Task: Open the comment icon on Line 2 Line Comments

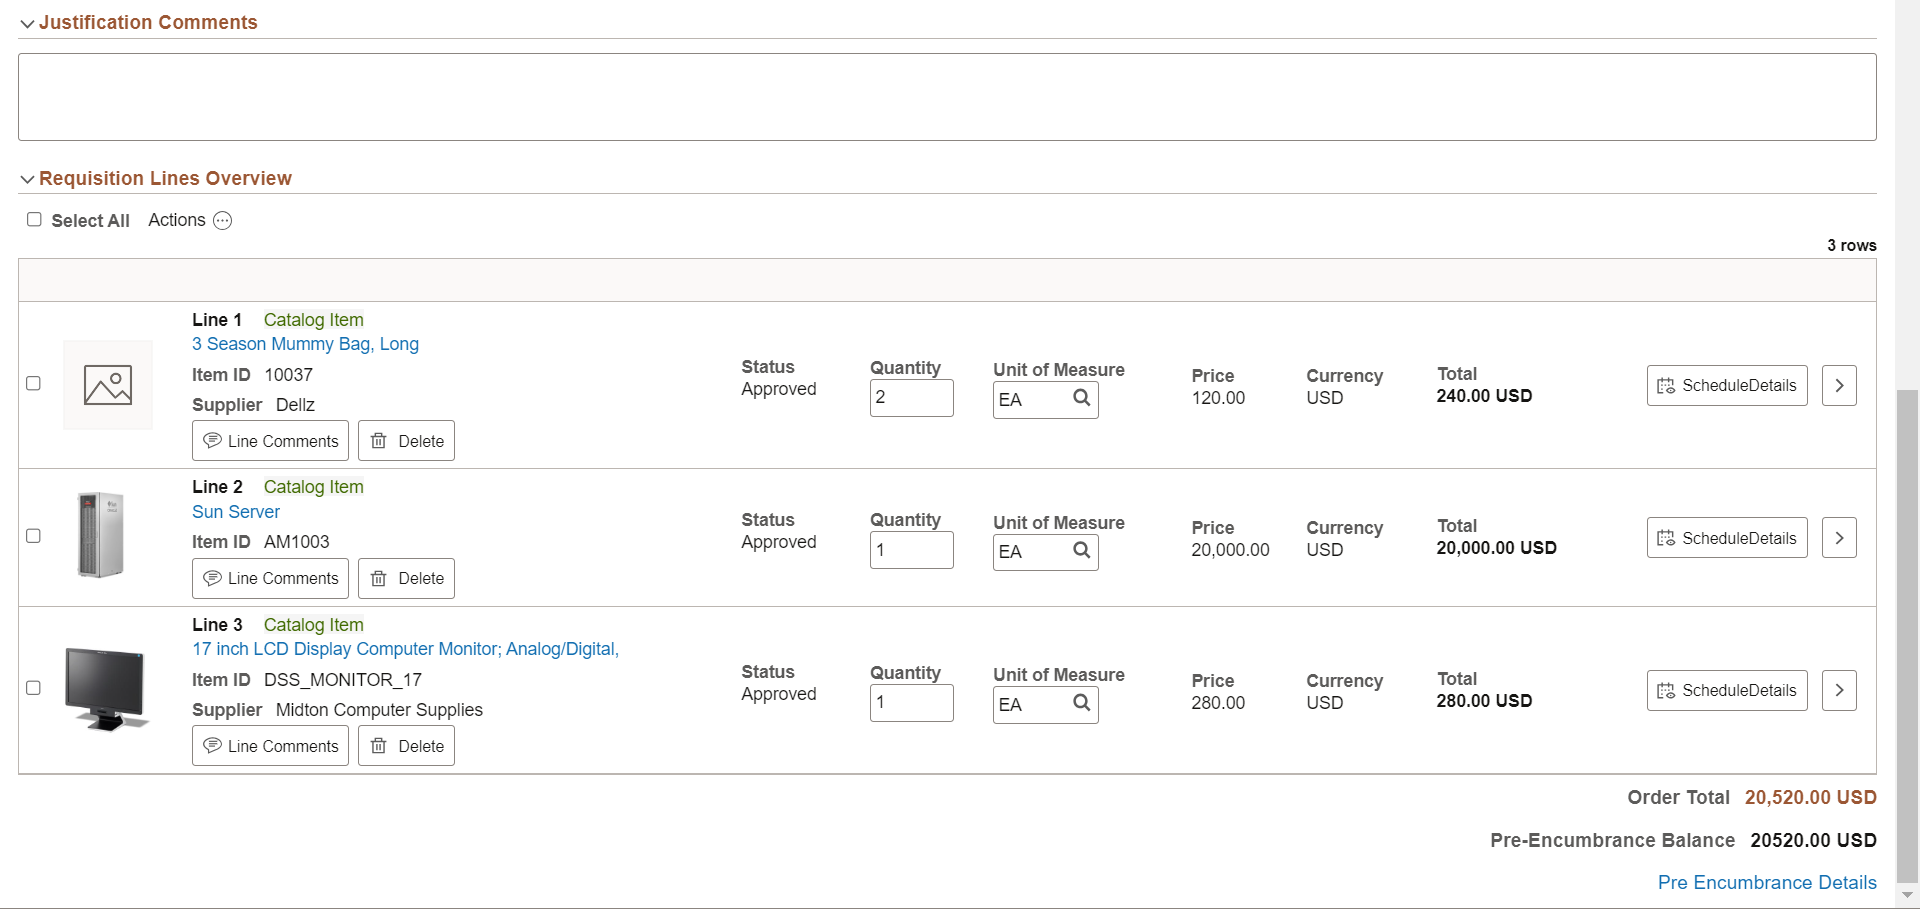Action: tap(213, 578)
